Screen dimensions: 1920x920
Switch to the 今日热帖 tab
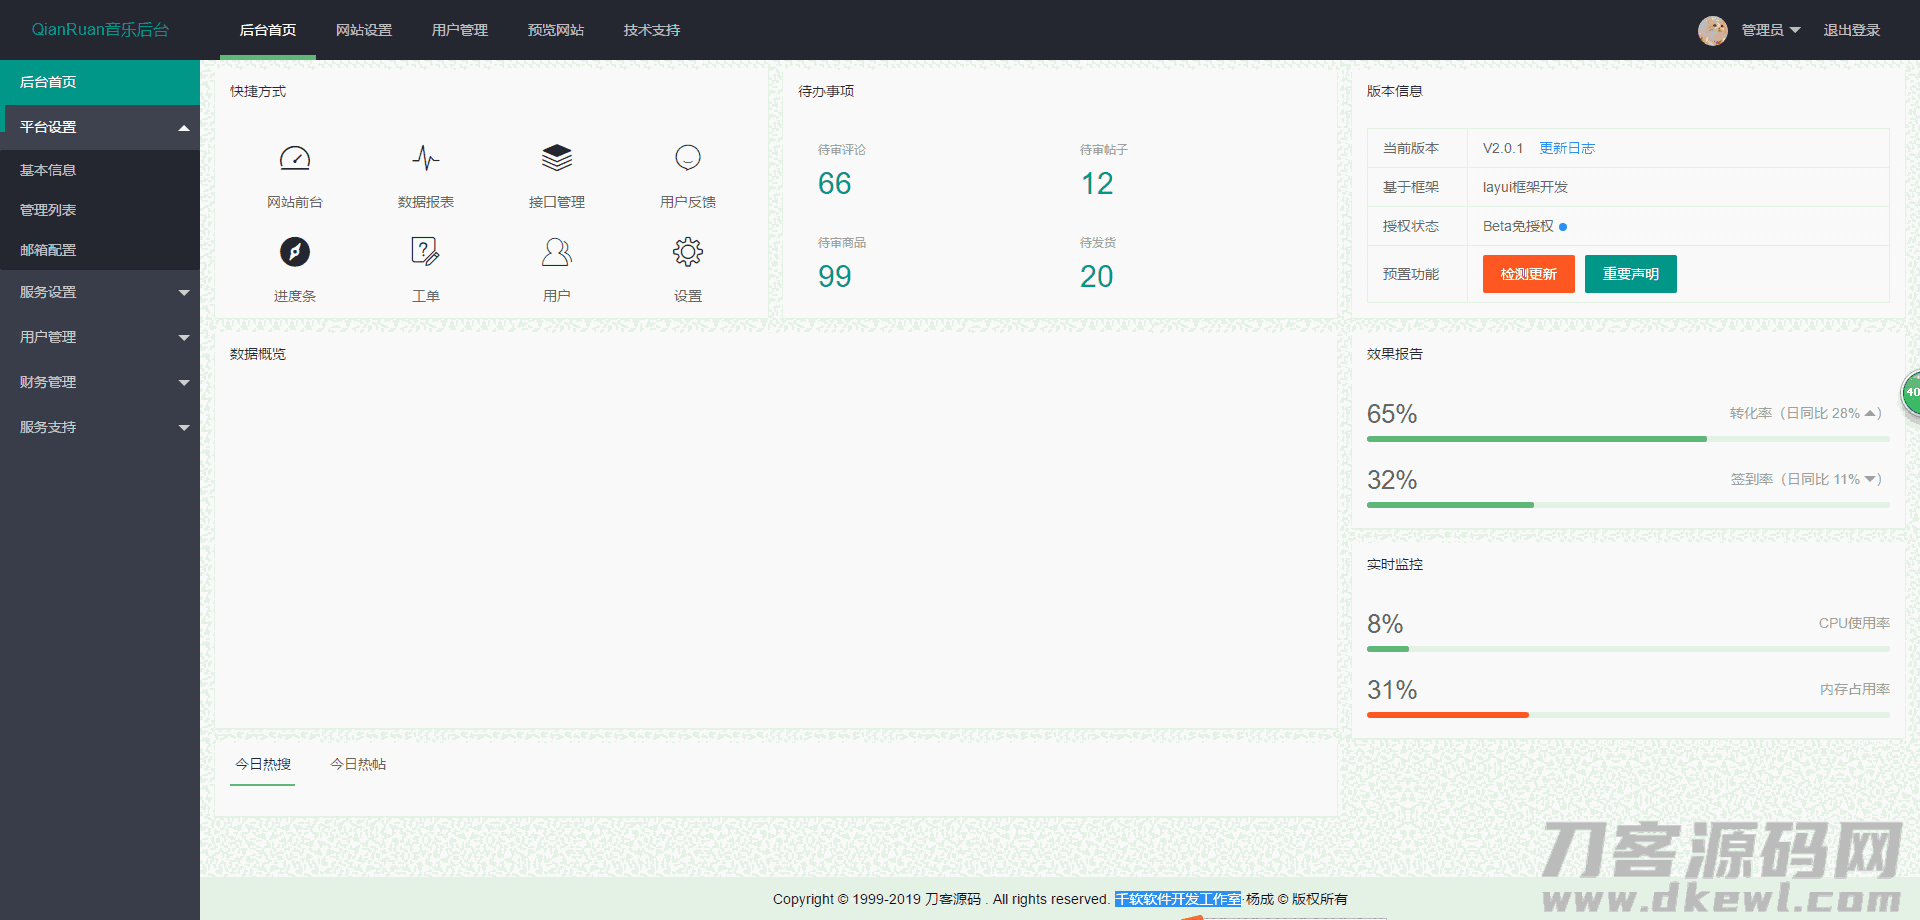click(358, 764)
